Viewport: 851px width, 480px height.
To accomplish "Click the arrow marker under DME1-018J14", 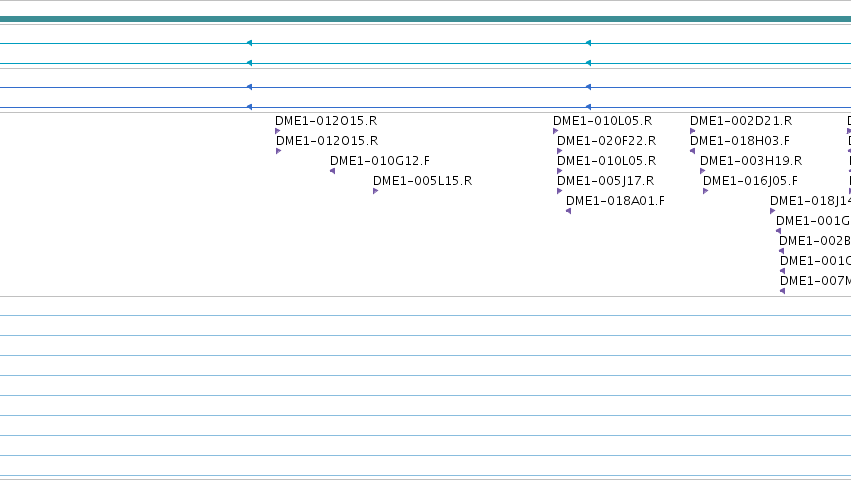I will (x=772, y=211).
